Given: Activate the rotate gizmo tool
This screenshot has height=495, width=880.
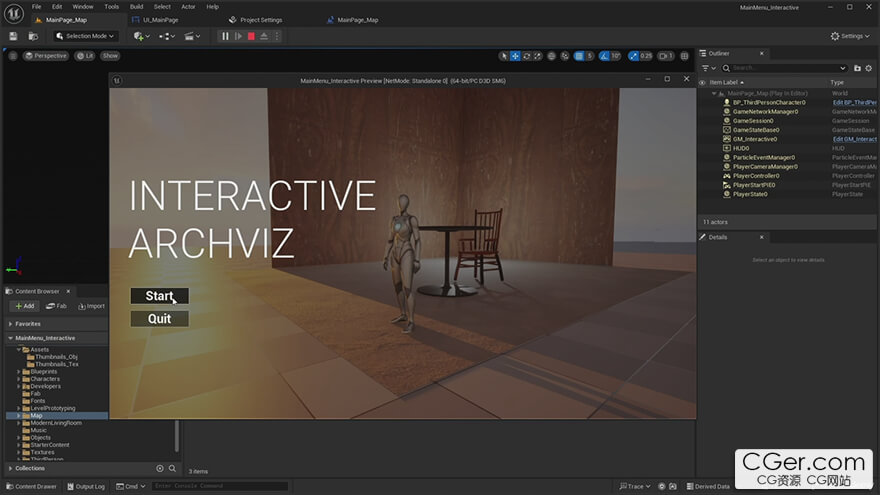Looking at the screenshot, I should 526,56.
